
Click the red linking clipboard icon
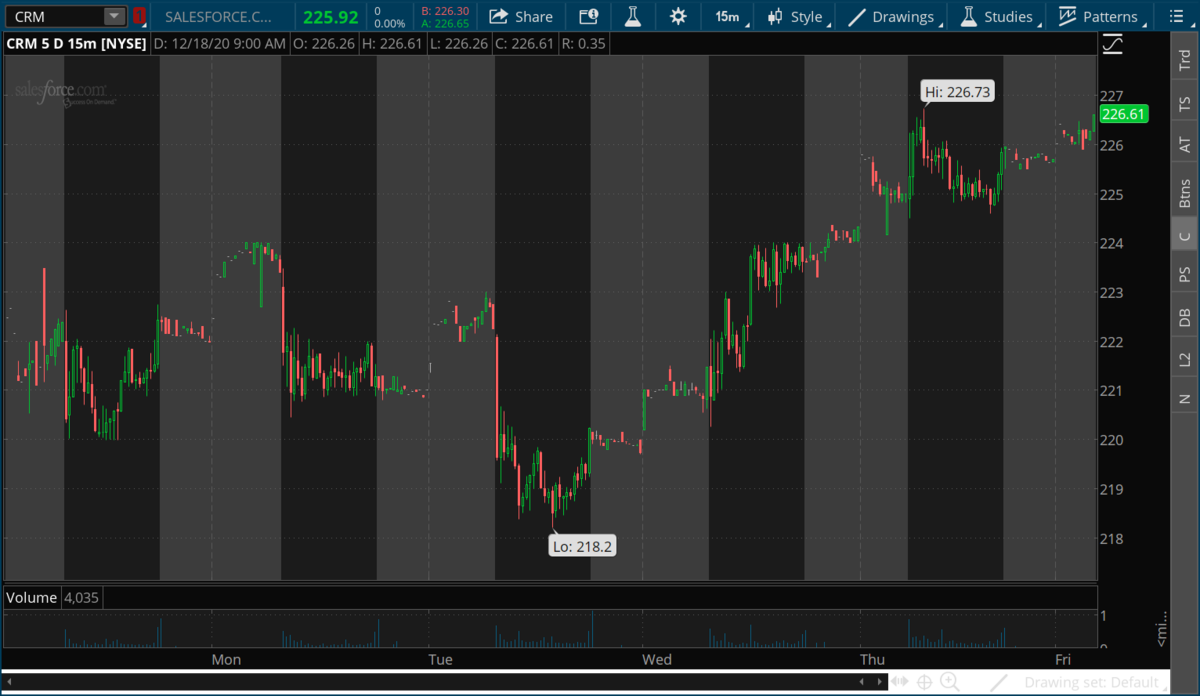(139, 16)
